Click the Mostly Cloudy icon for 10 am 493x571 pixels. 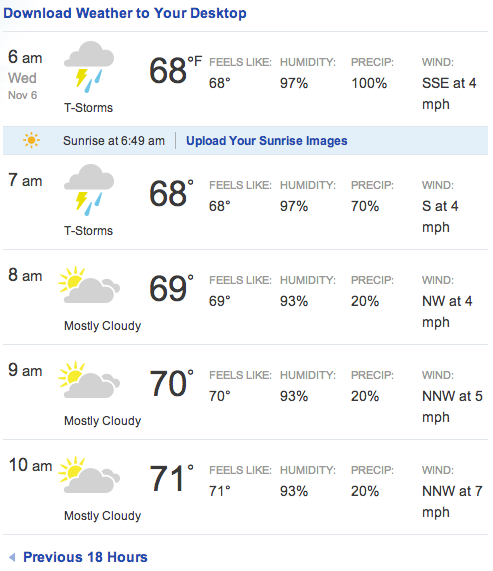(89, 475)
